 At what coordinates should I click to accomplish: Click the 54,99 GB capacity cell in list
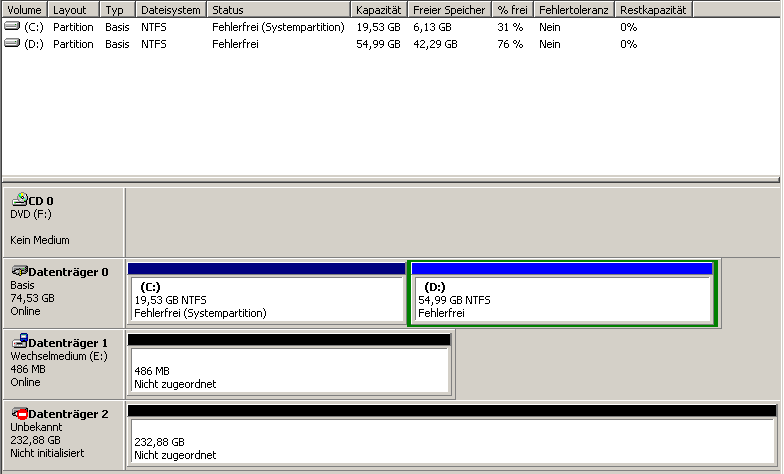[x=378, y=44]
